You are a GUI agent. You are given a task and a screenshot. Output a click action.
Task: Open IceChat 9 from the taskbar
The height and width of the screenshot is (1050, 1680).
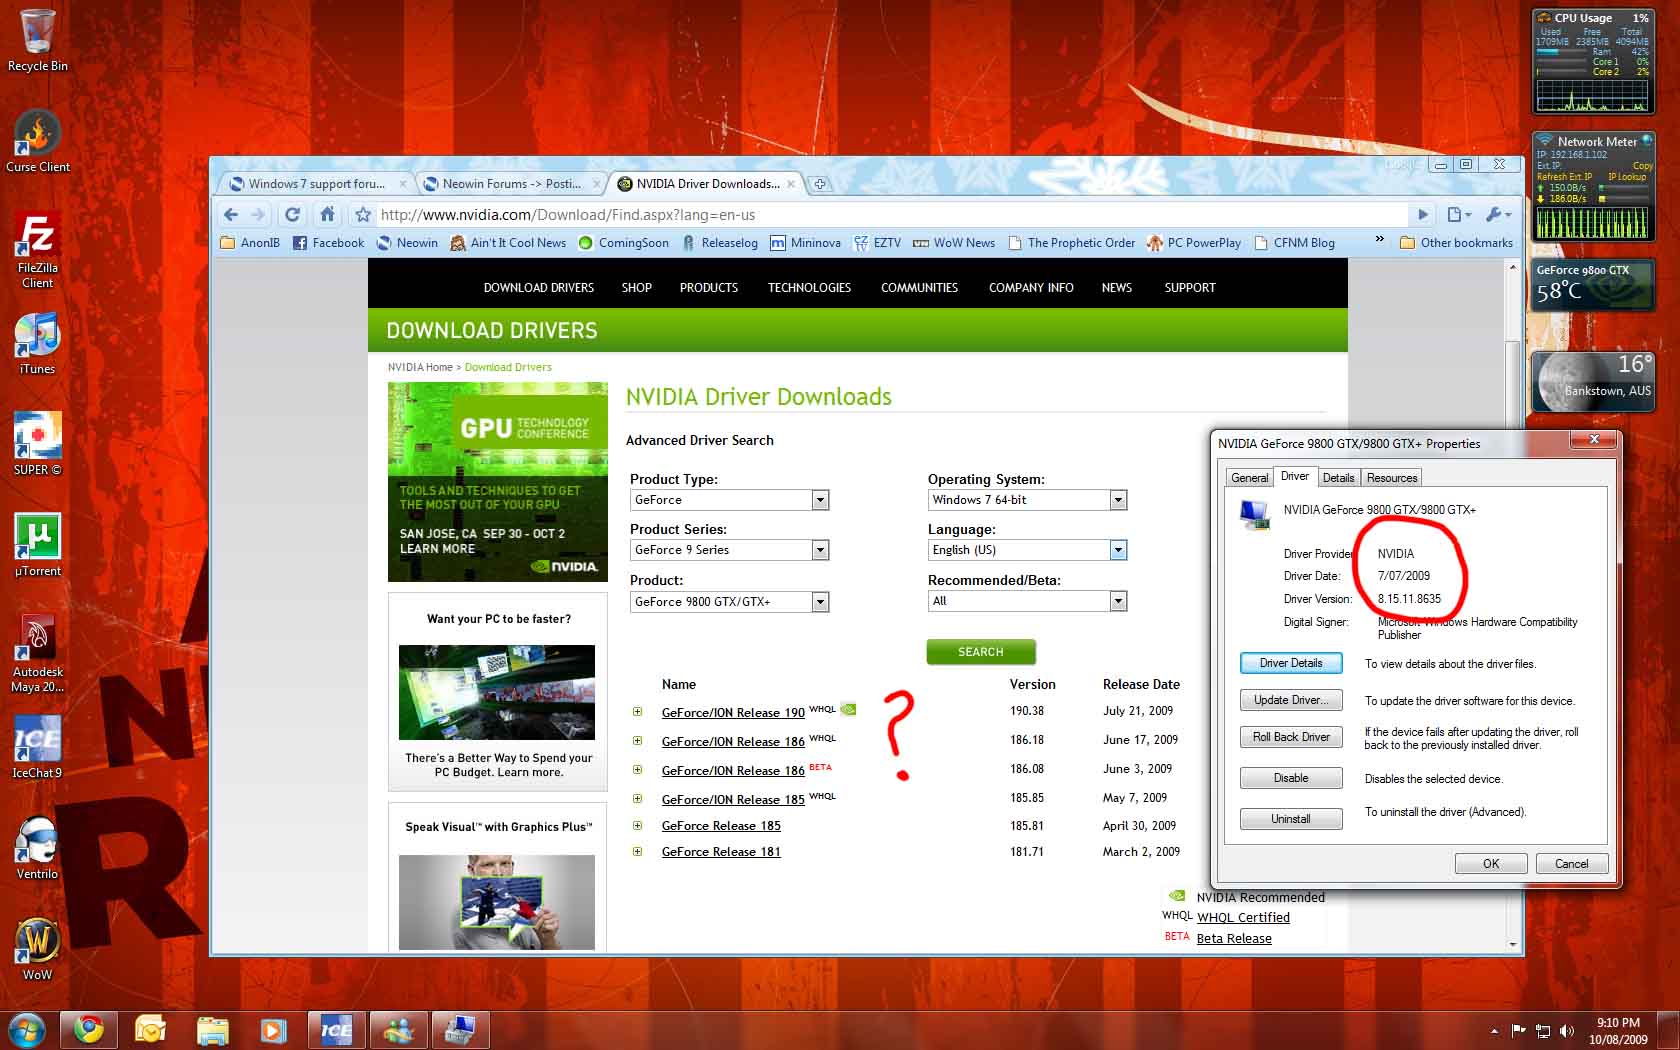[x=336, y=1029]
